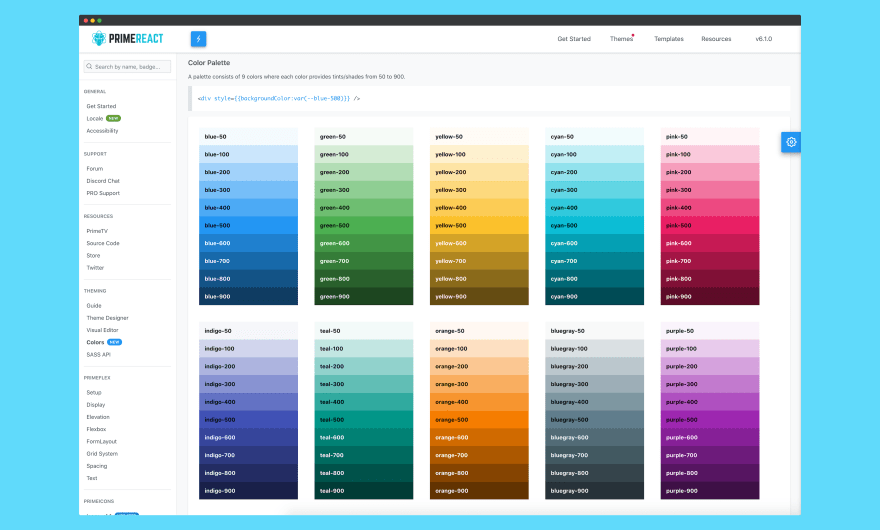Open the Resources top menu
This screenshot has width=880, height=530.
[x=716, y=39]
